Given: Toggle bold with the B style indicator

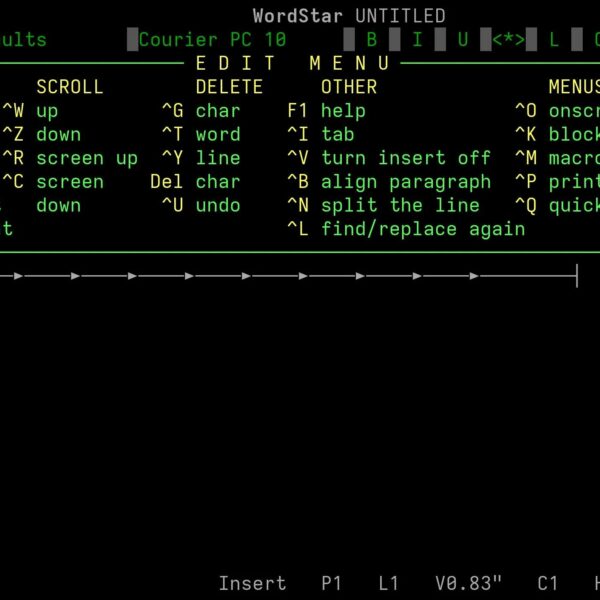Looking at the screenshot, I should 371,39.
